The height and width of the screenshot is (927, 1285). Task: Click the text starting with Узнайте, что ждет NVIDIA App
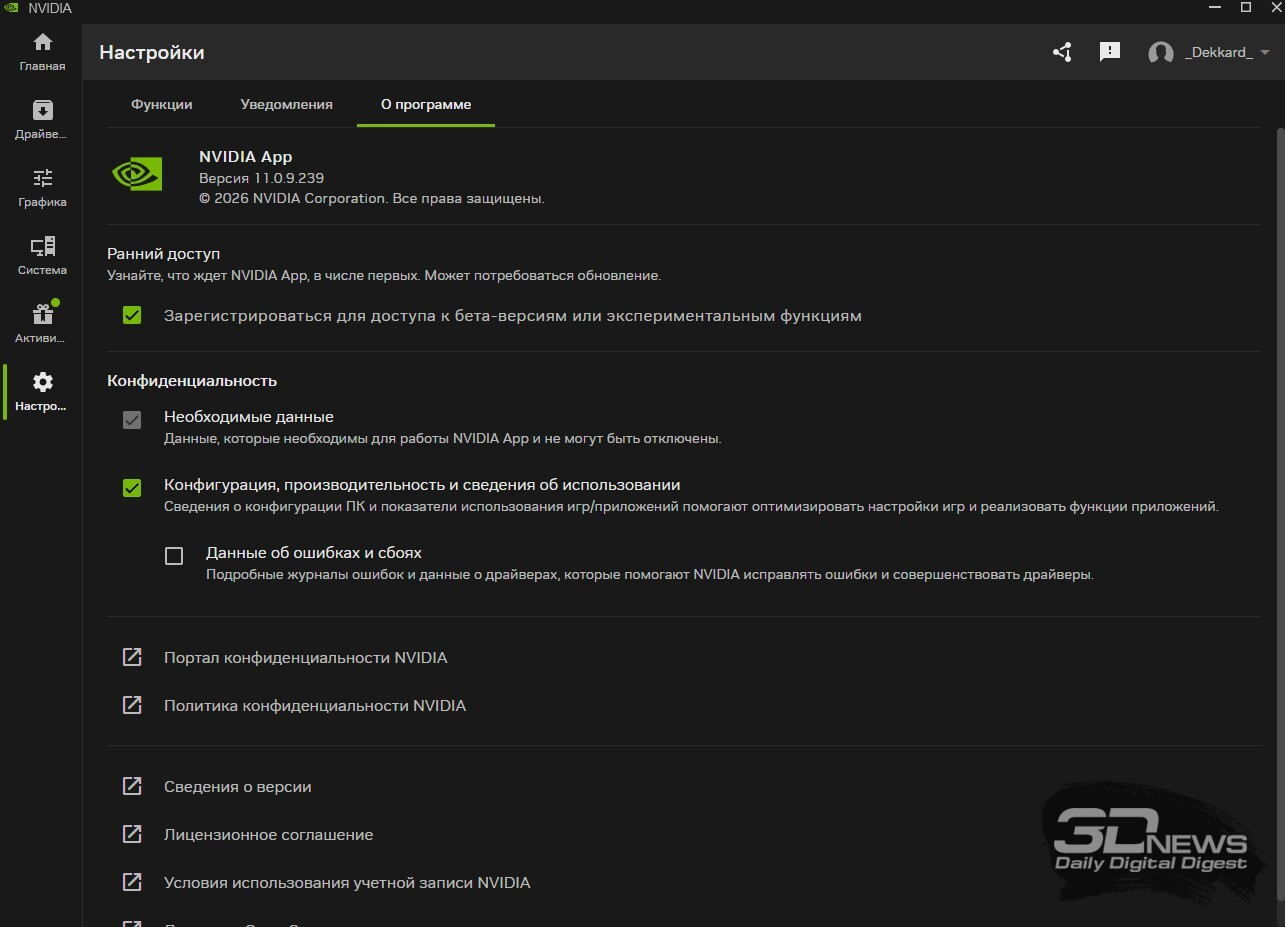(384, 275)
